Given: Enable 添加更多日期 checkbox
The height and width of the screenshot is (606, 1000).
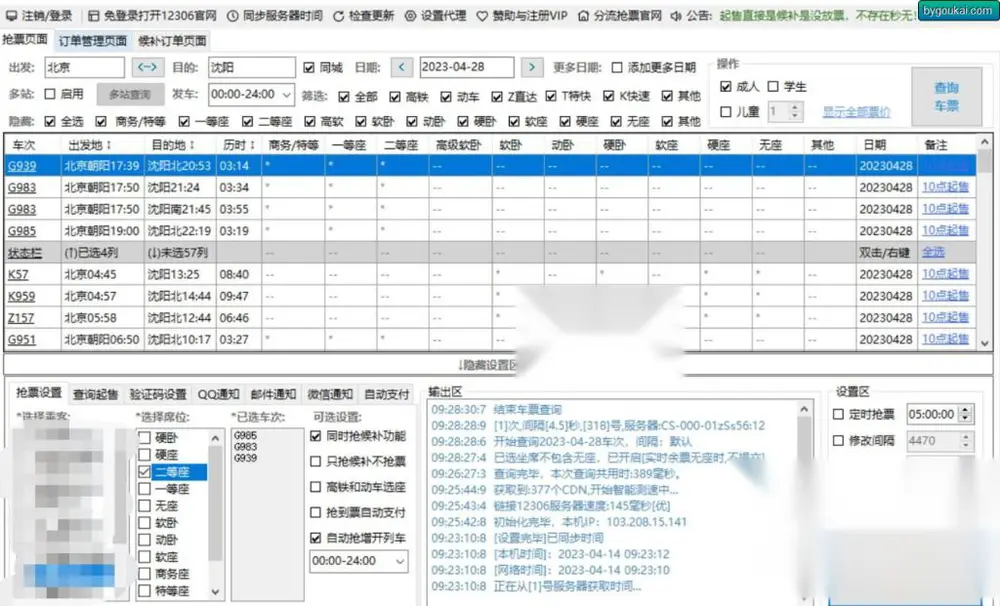Looking at the screenshot, I should tap(617, 68).
